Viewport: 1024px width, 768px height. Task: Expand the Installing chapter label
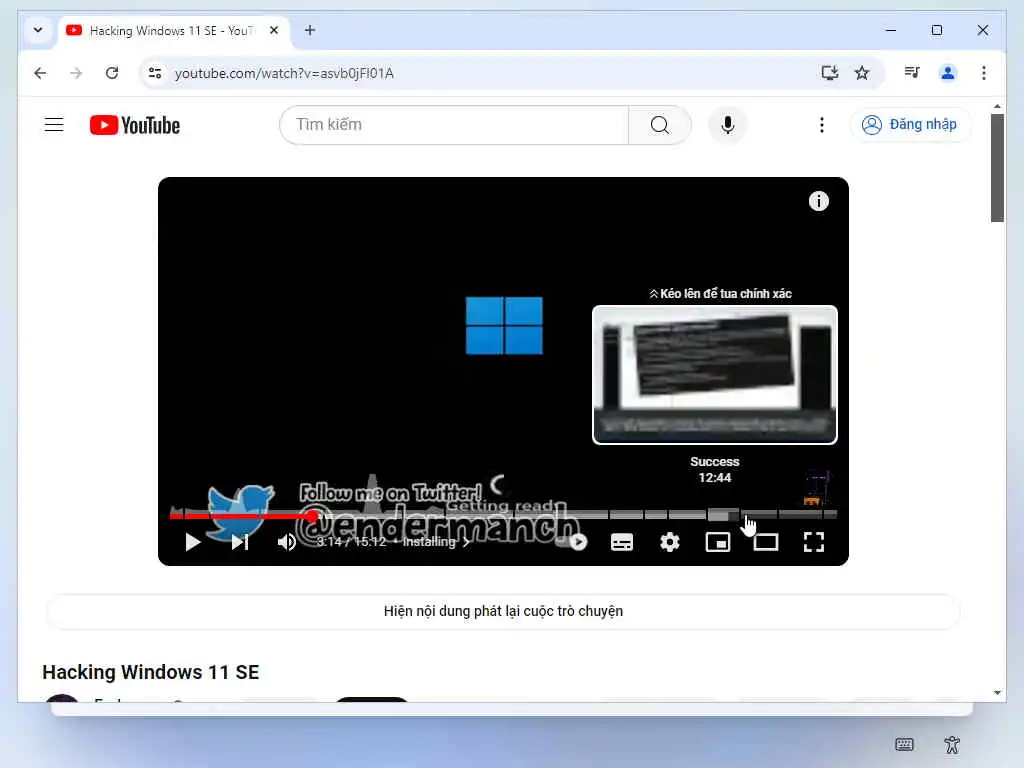click(x=436, y=542)
